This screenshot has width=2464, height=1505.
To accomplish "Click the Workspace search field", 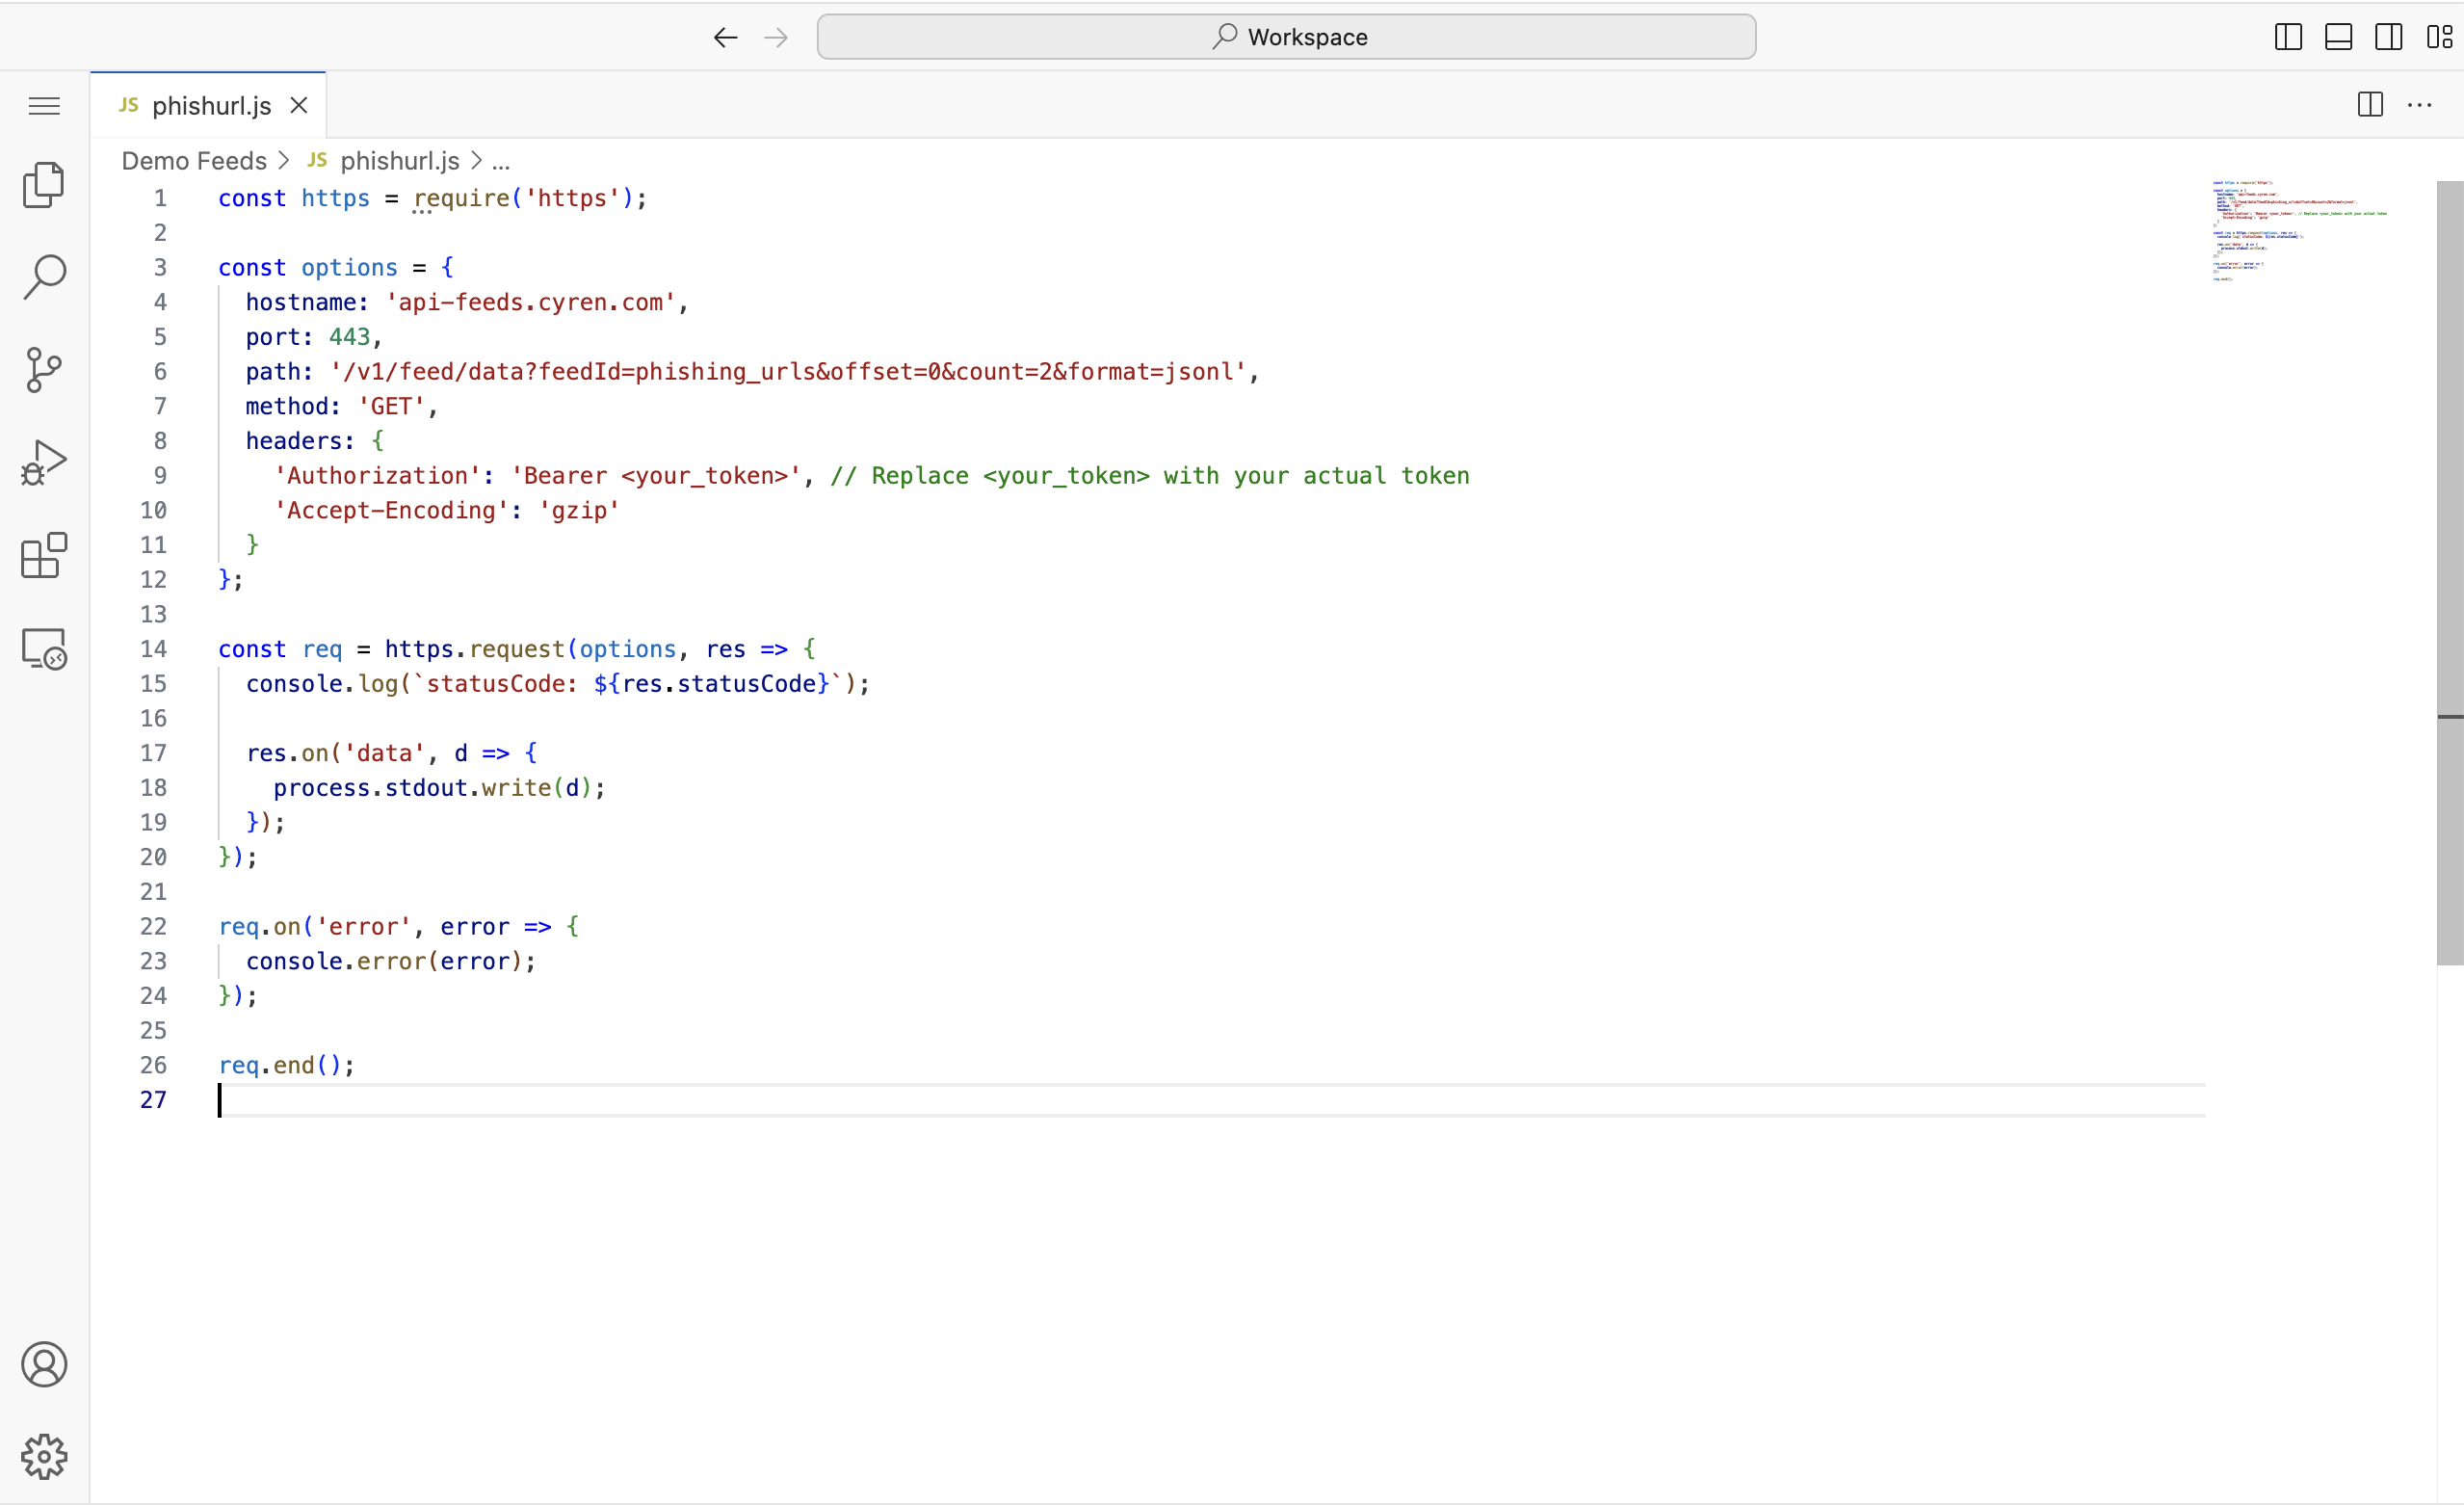I will coord(1286,37).
